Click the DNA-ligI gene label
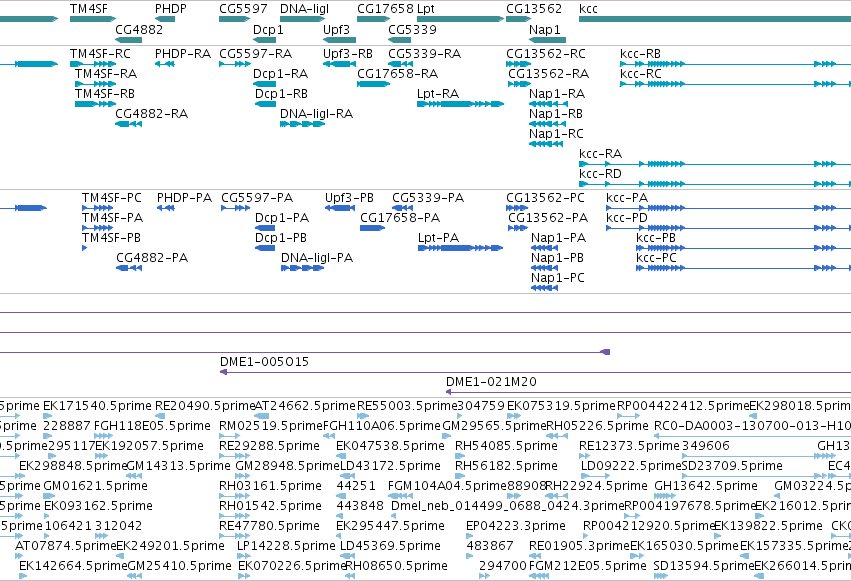This screenshot has width=851, height=581. pyautogui.click(x=304, y=9)
